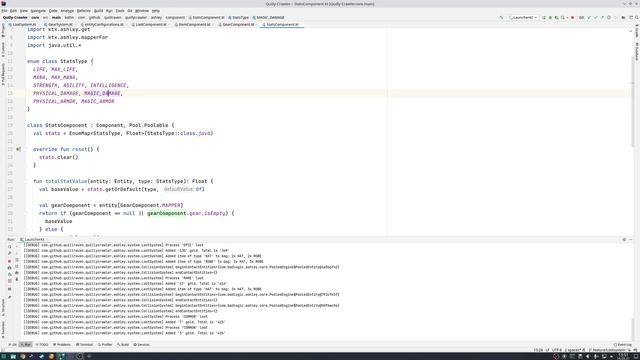Click the Git push arrow icon

tap(602, 18)
